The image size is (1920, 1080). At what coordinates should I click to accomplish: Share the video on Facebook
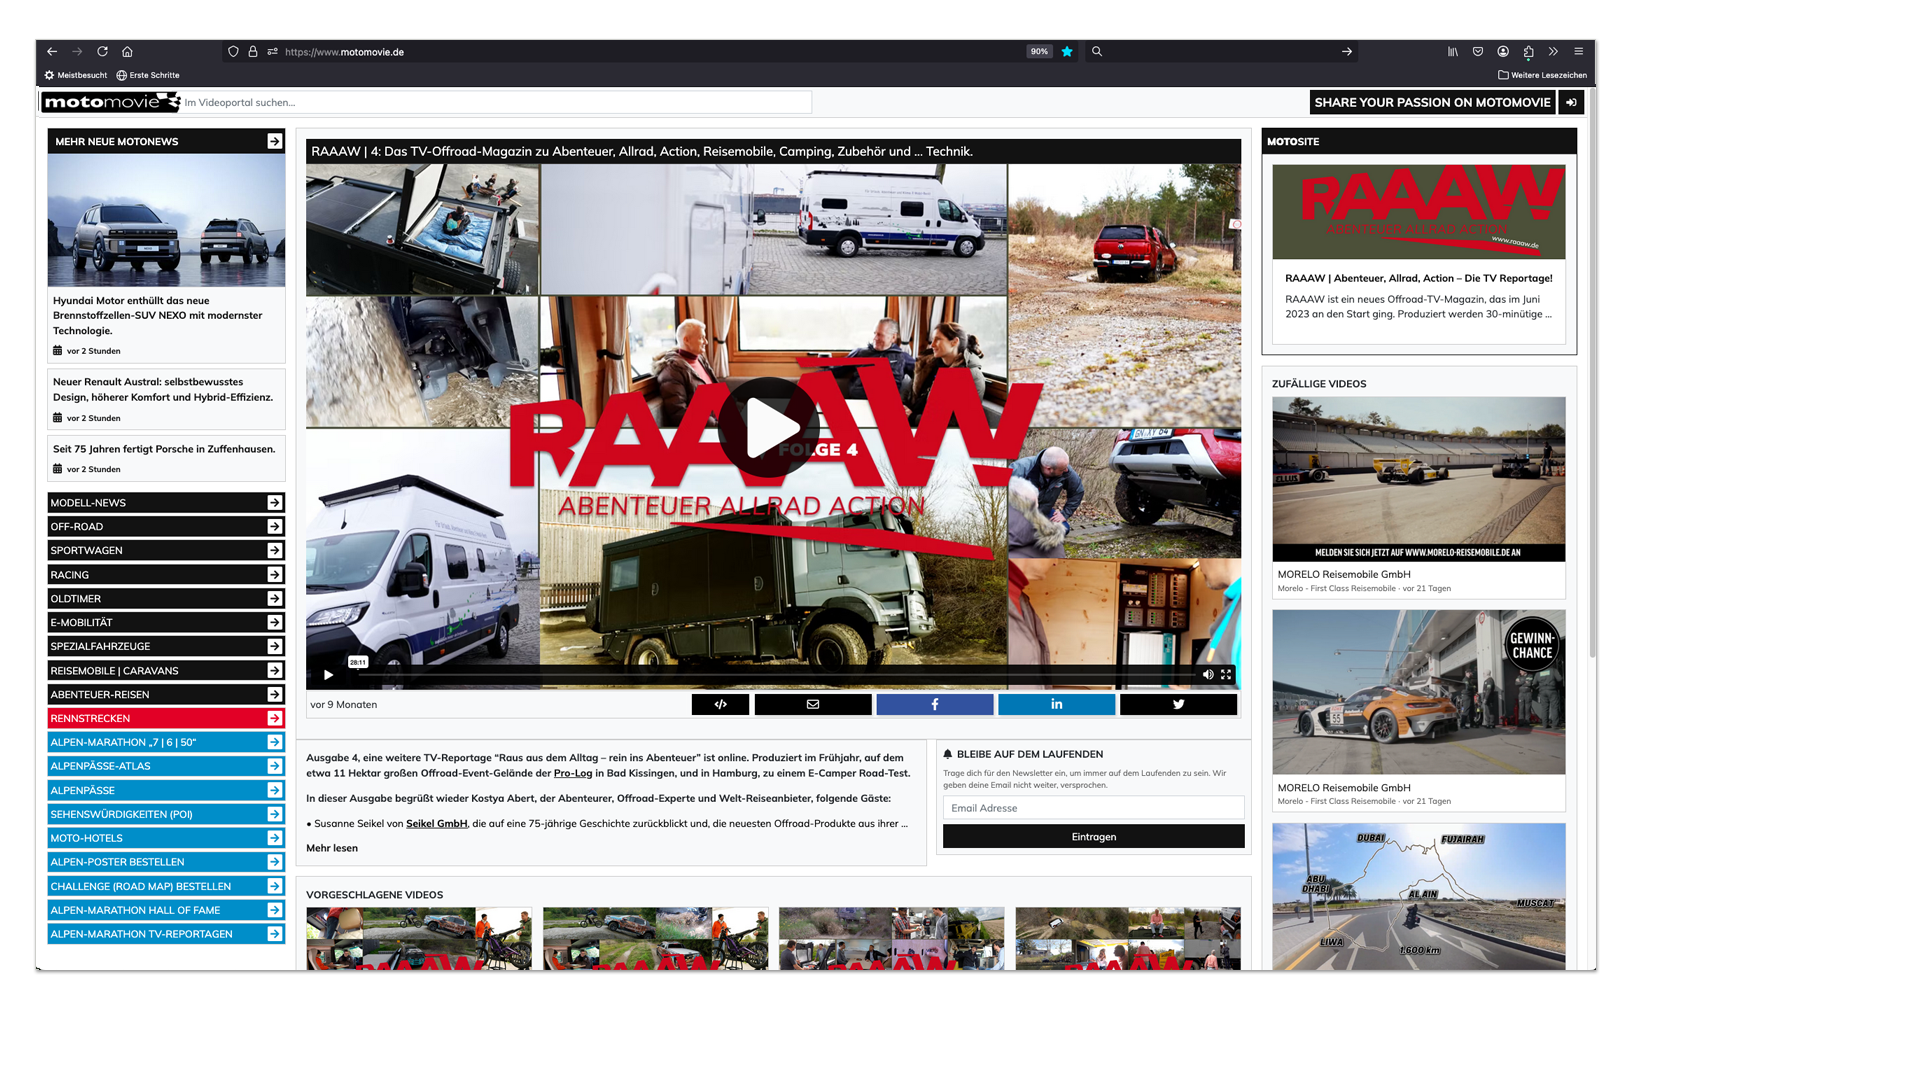tap(935, 705)
